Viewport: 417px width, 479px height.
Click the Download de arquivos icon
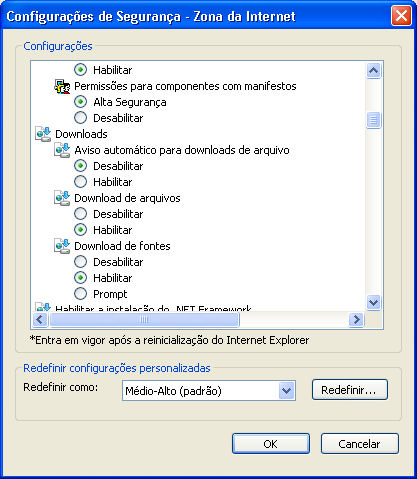pyautogui.click(x=62, y=198)
